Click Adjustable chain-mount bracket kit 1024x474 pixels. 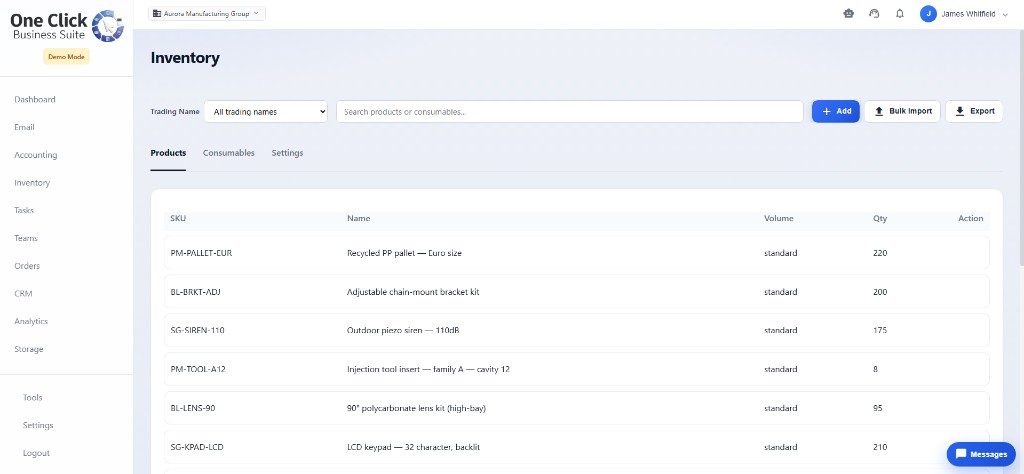pyautogui.click(x=413, y=292)
